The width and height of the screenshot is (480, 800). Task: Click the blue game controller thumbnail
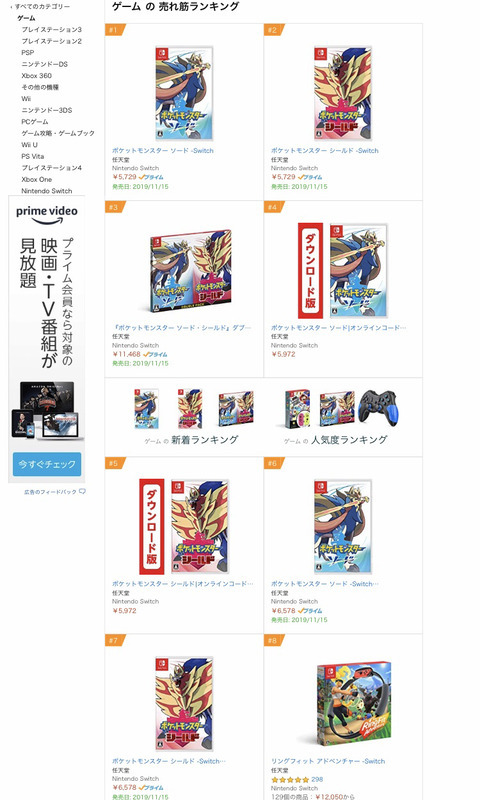(x=377, y=407)
